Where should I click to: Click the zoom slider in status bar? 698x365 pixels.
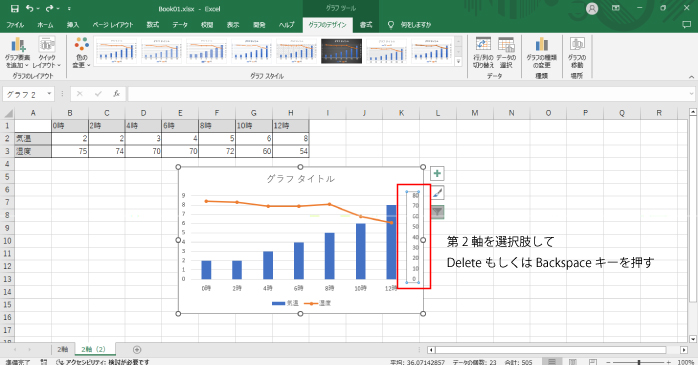tap(639, 362)
